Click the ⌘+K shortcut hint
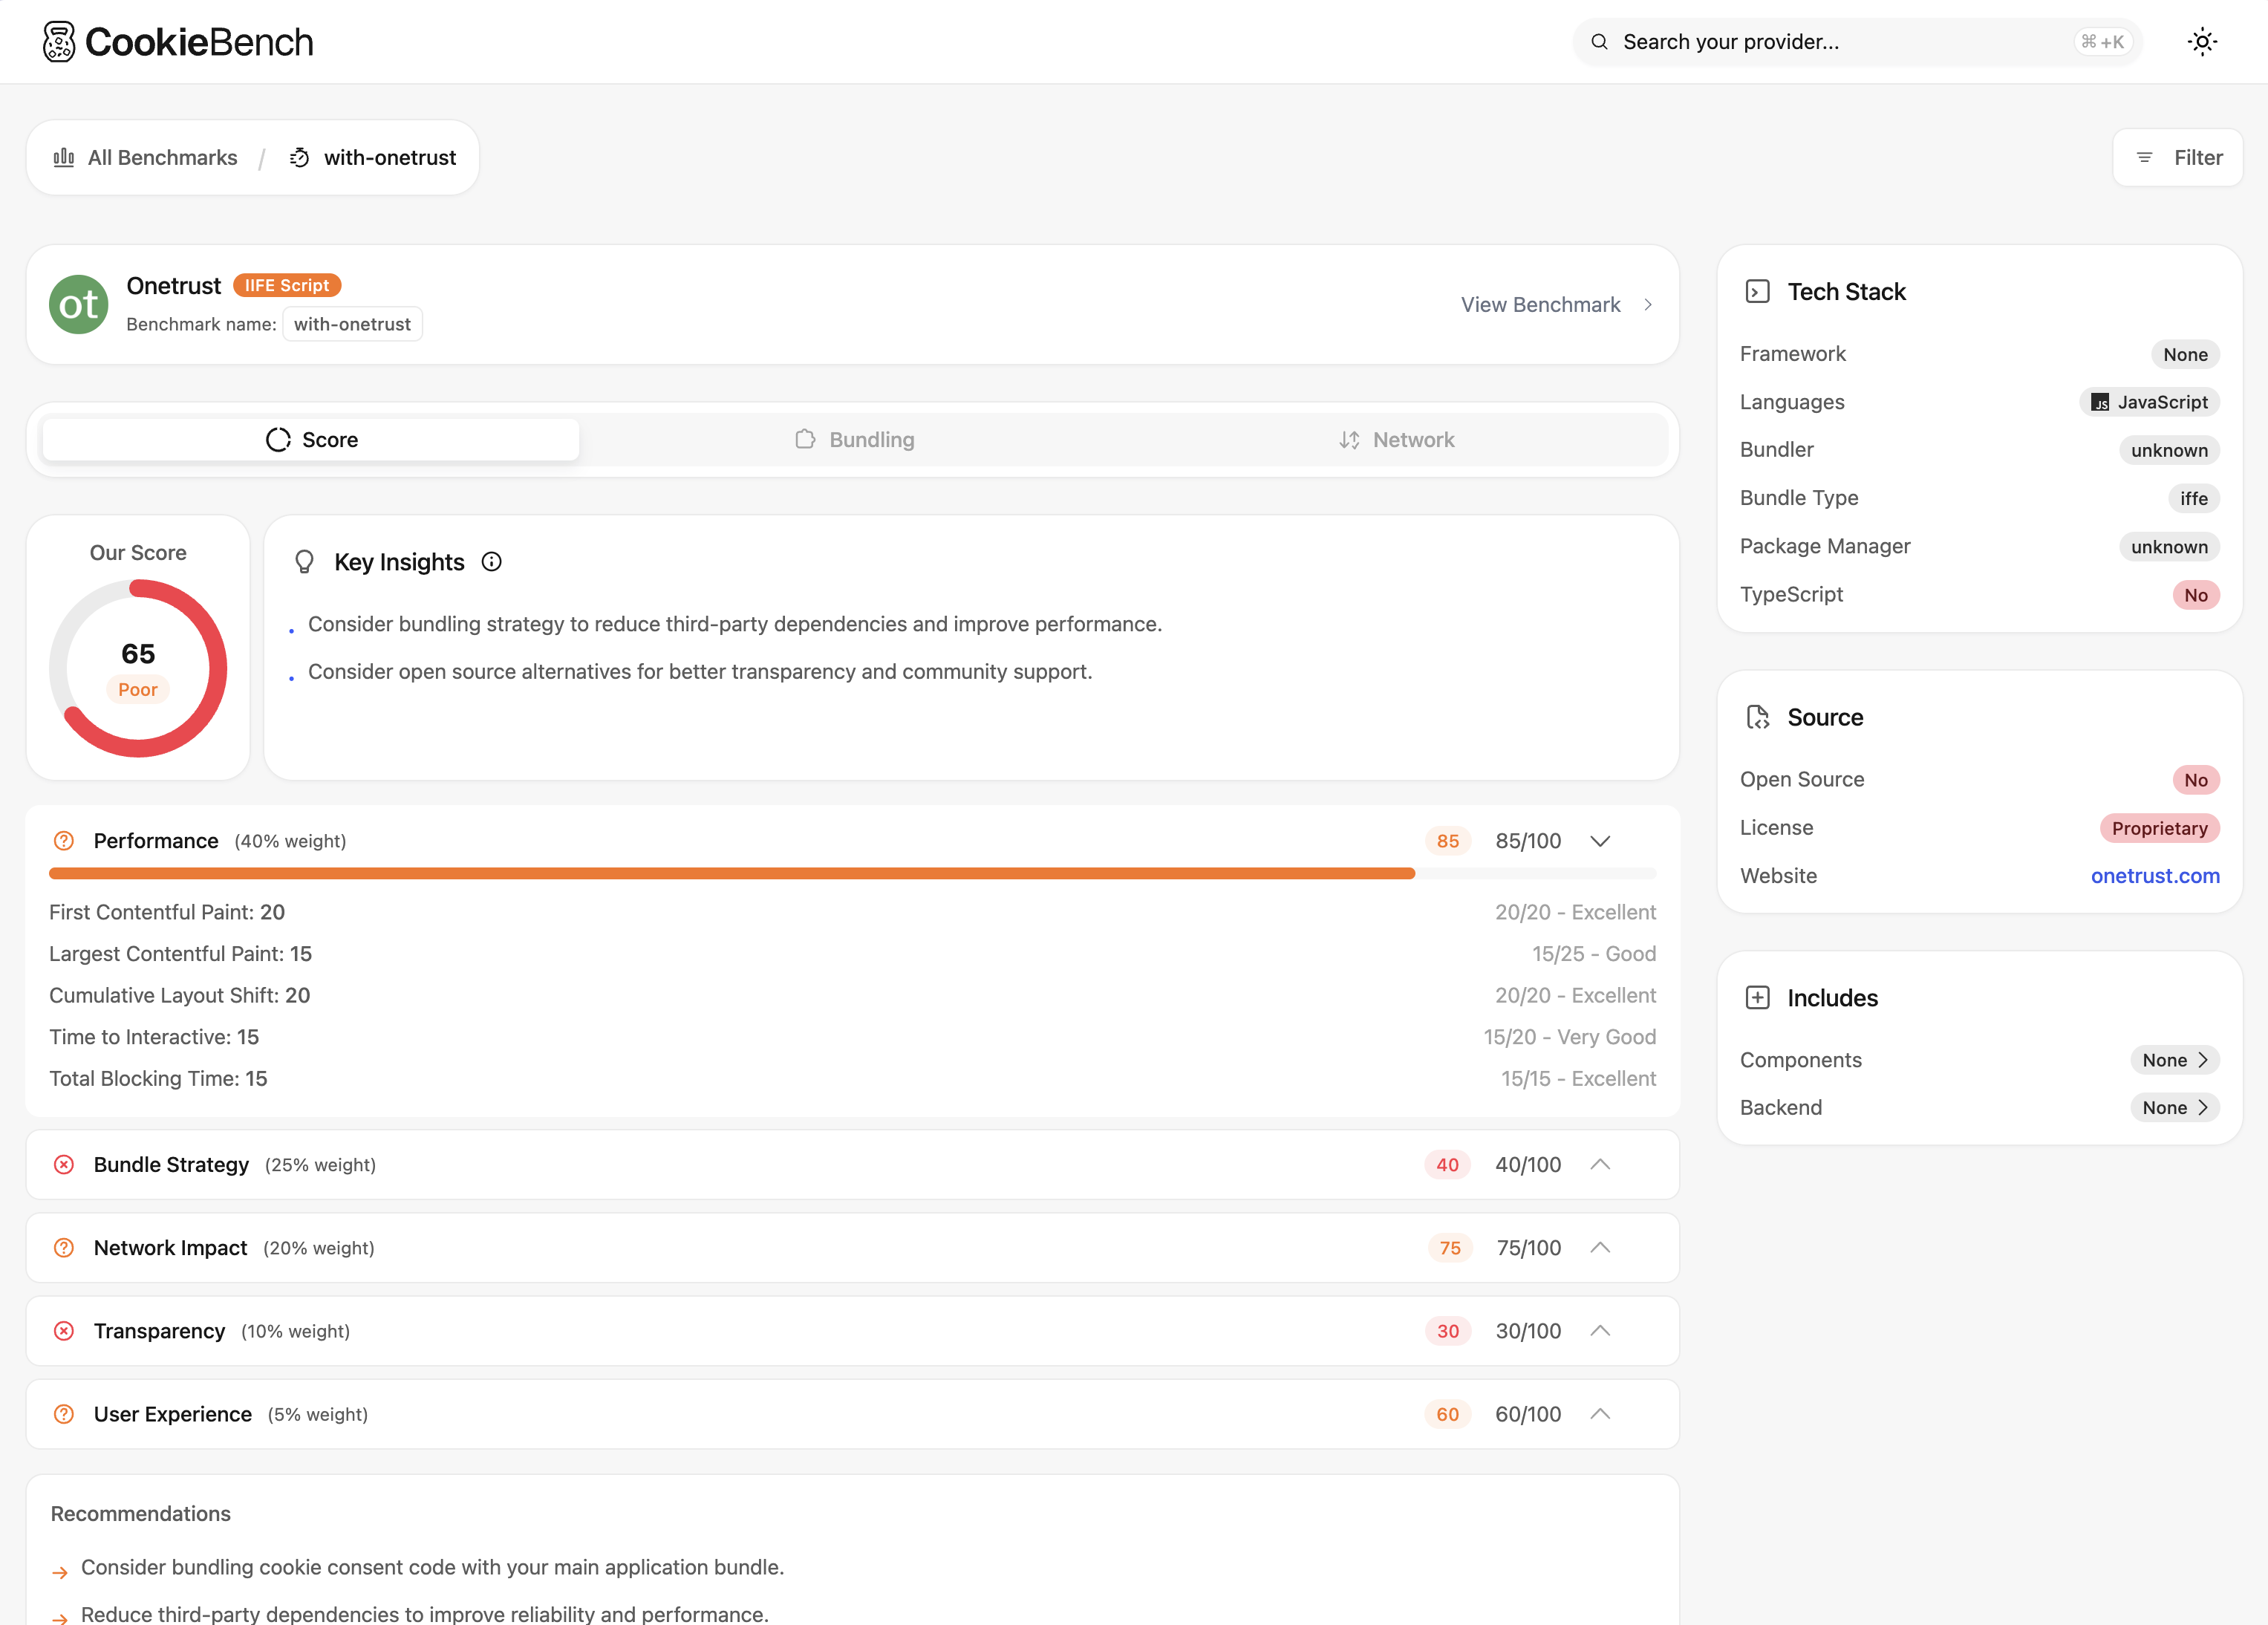The height and width of the screenshot is (1625, 2268). pos(2102,42)
